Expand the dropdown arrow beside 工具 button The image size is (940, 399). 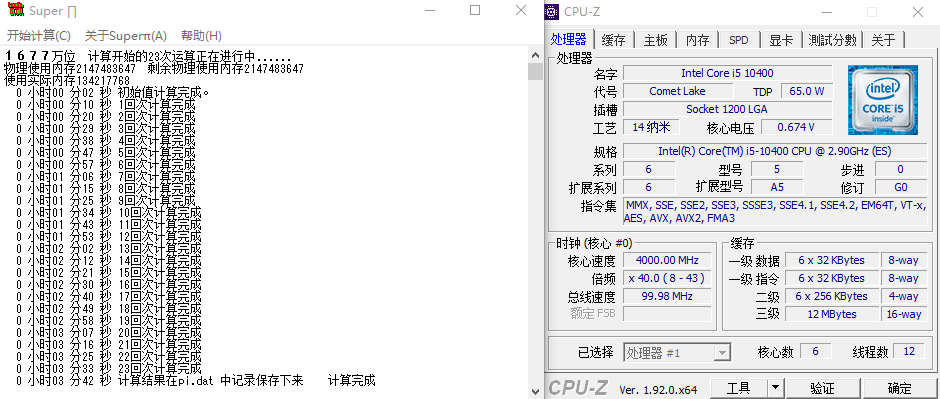[776, 388]
